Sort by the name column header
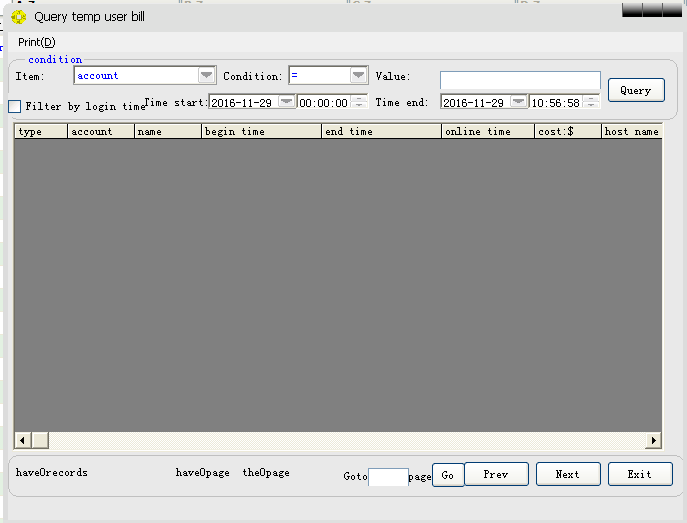The width and height of the screenshot is (687, 523). [168, 131]
